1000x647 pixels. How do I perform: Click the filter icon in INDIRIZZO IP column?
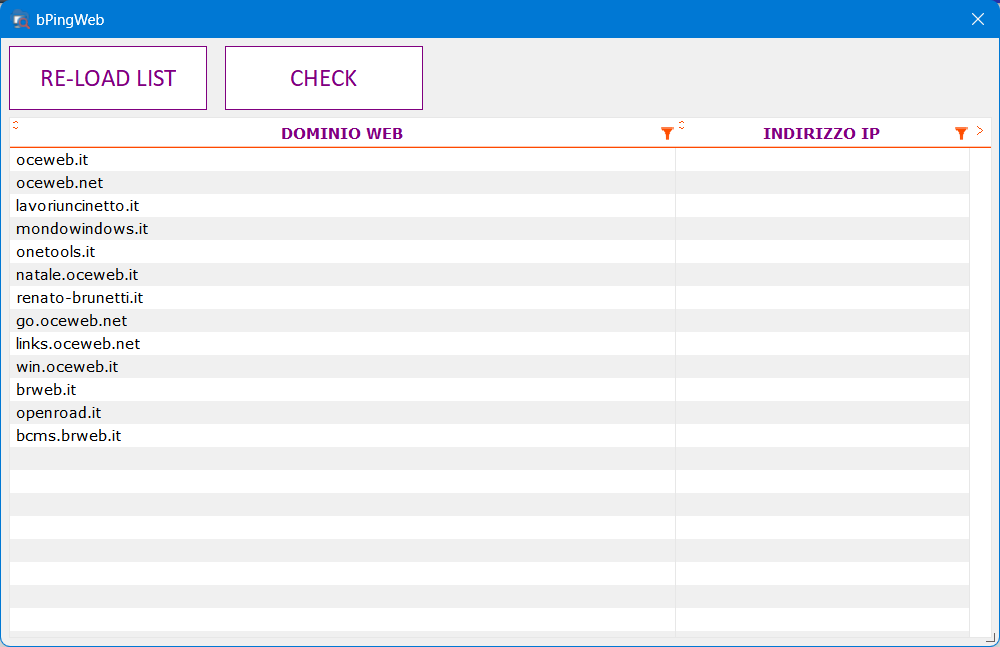[x=961, y=134]
